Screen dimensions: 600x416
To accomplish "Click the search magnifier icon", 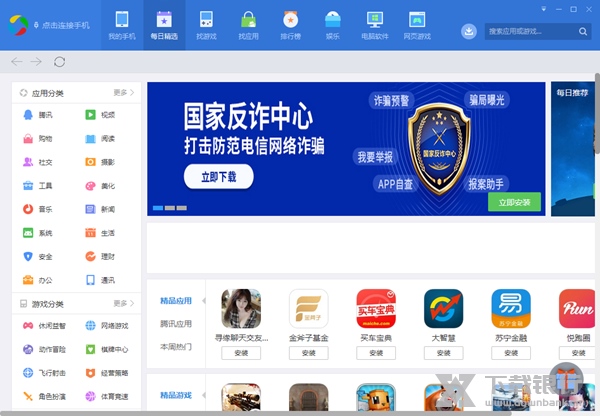I will pos(583,31).
